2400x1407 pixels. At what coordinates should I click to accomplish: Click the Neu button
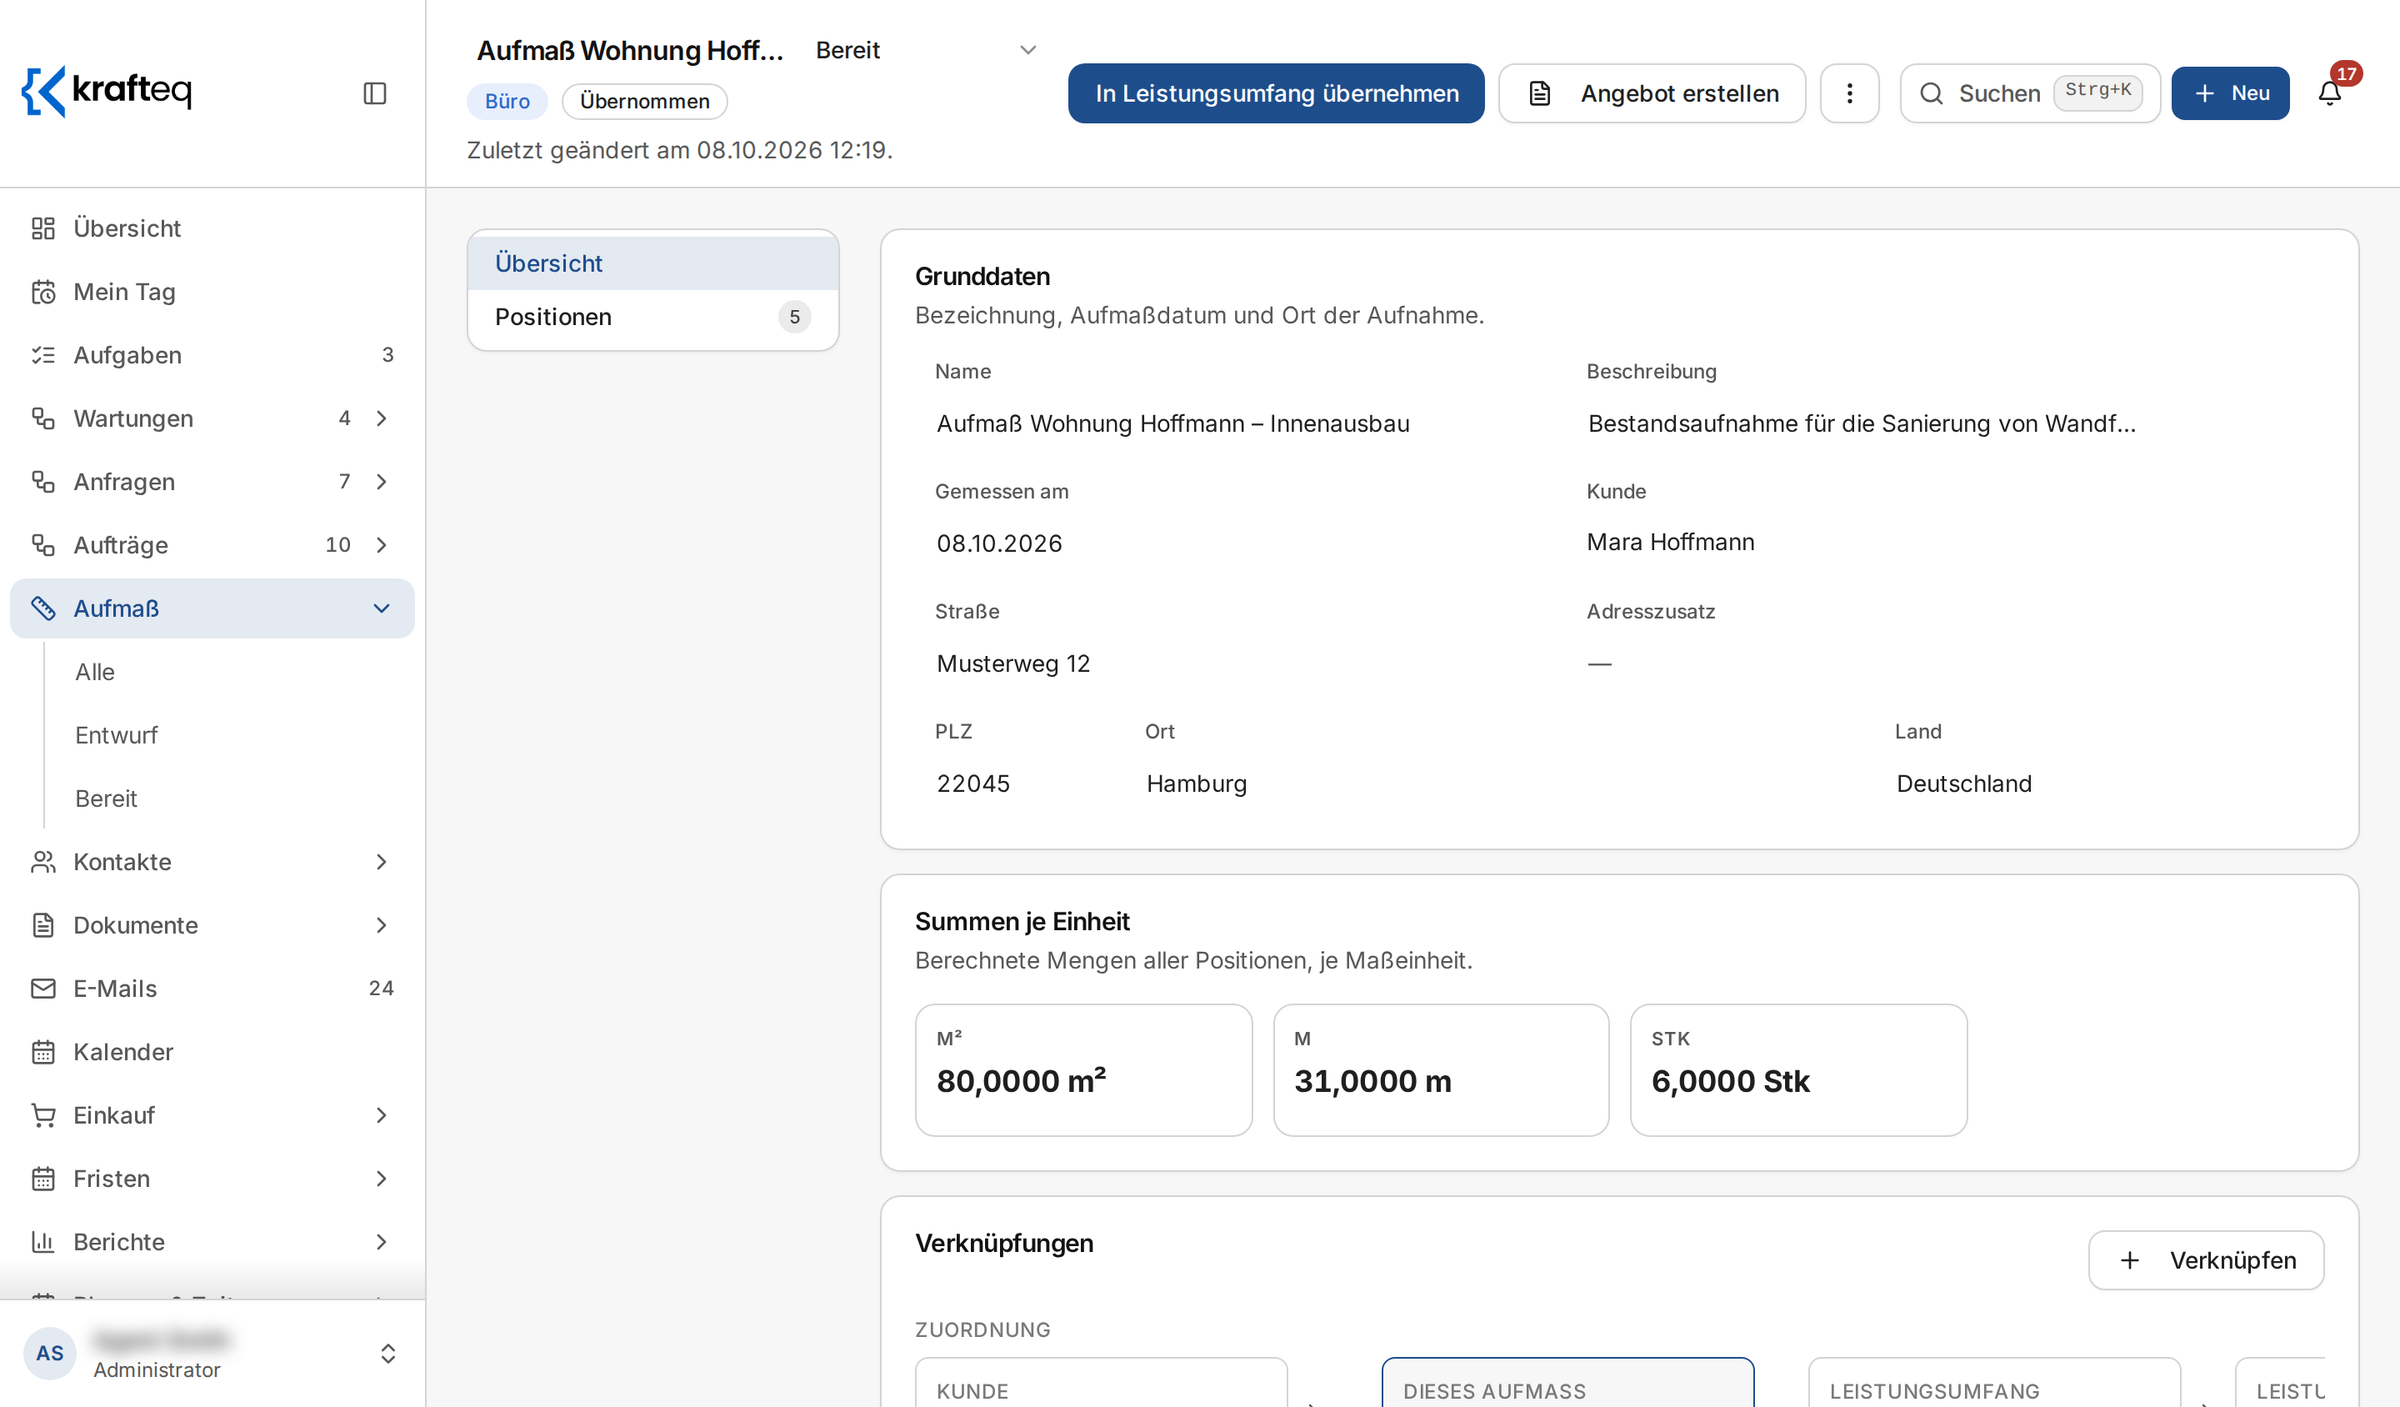[2230, 93]
